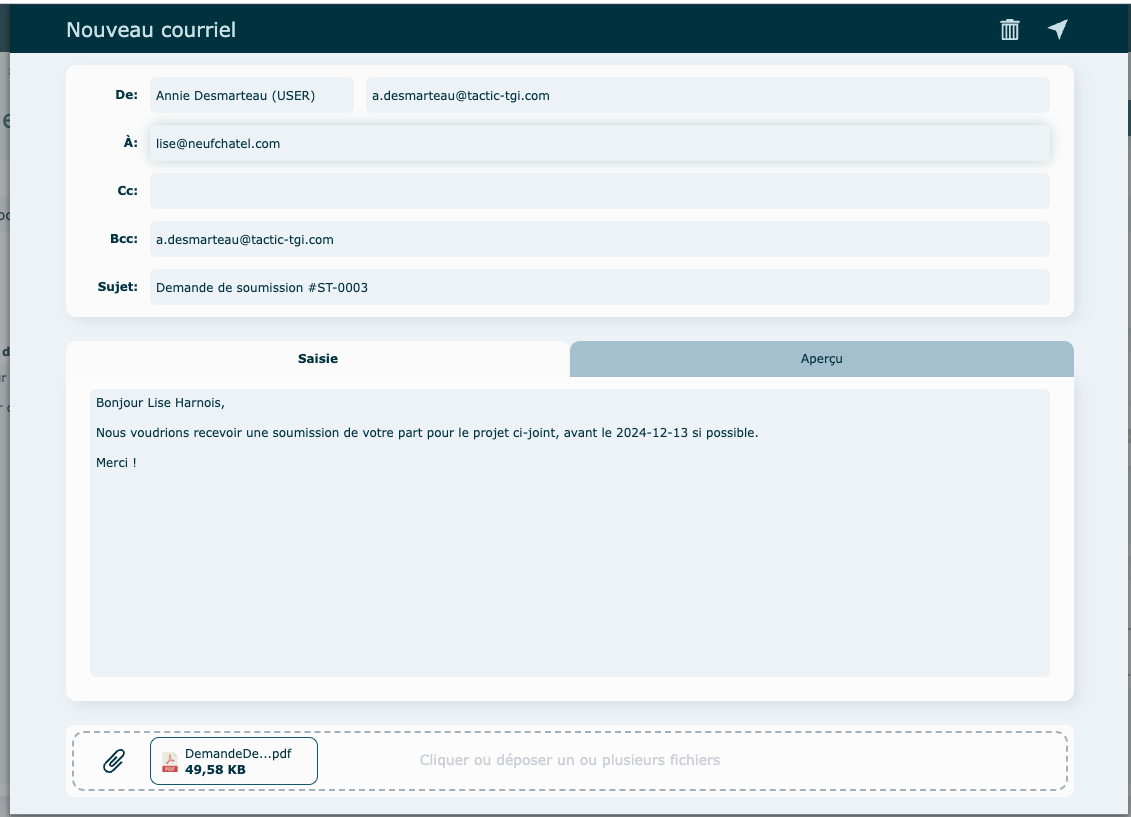This screenshot has height=817, width=1131.
Task: Click the trash icon to discard the email
Action: point(1010,30)
